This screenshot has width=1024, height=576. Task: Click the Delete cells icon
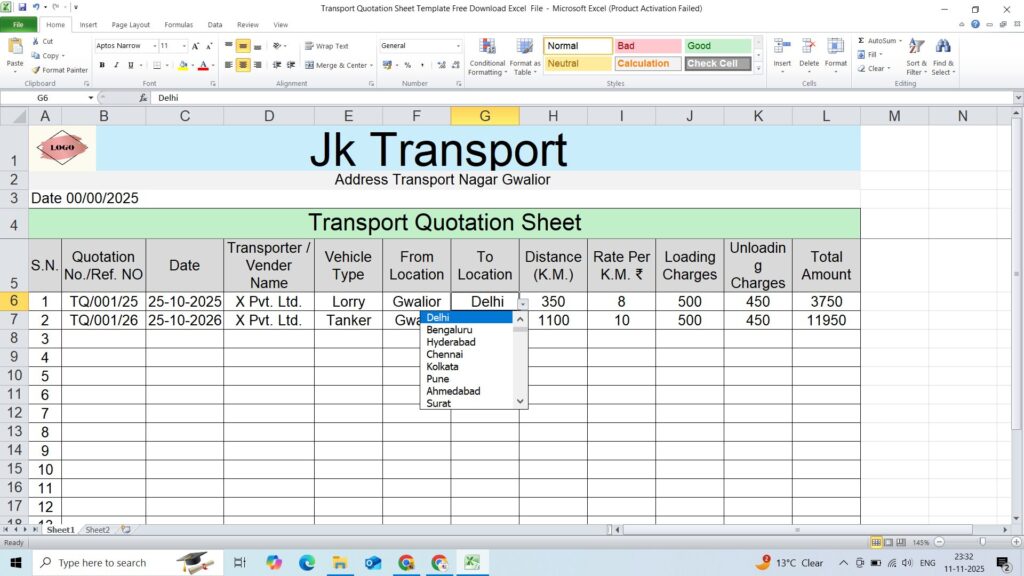[808, 47]
